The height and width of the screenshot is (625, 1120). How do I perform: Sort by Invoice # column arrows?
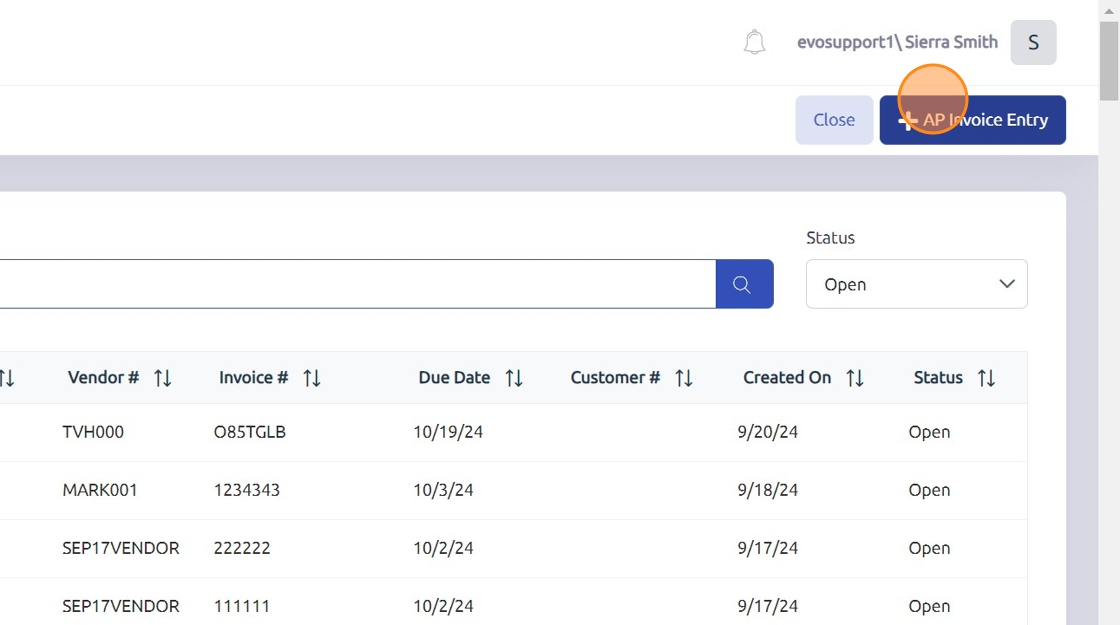tap(312, 378)
